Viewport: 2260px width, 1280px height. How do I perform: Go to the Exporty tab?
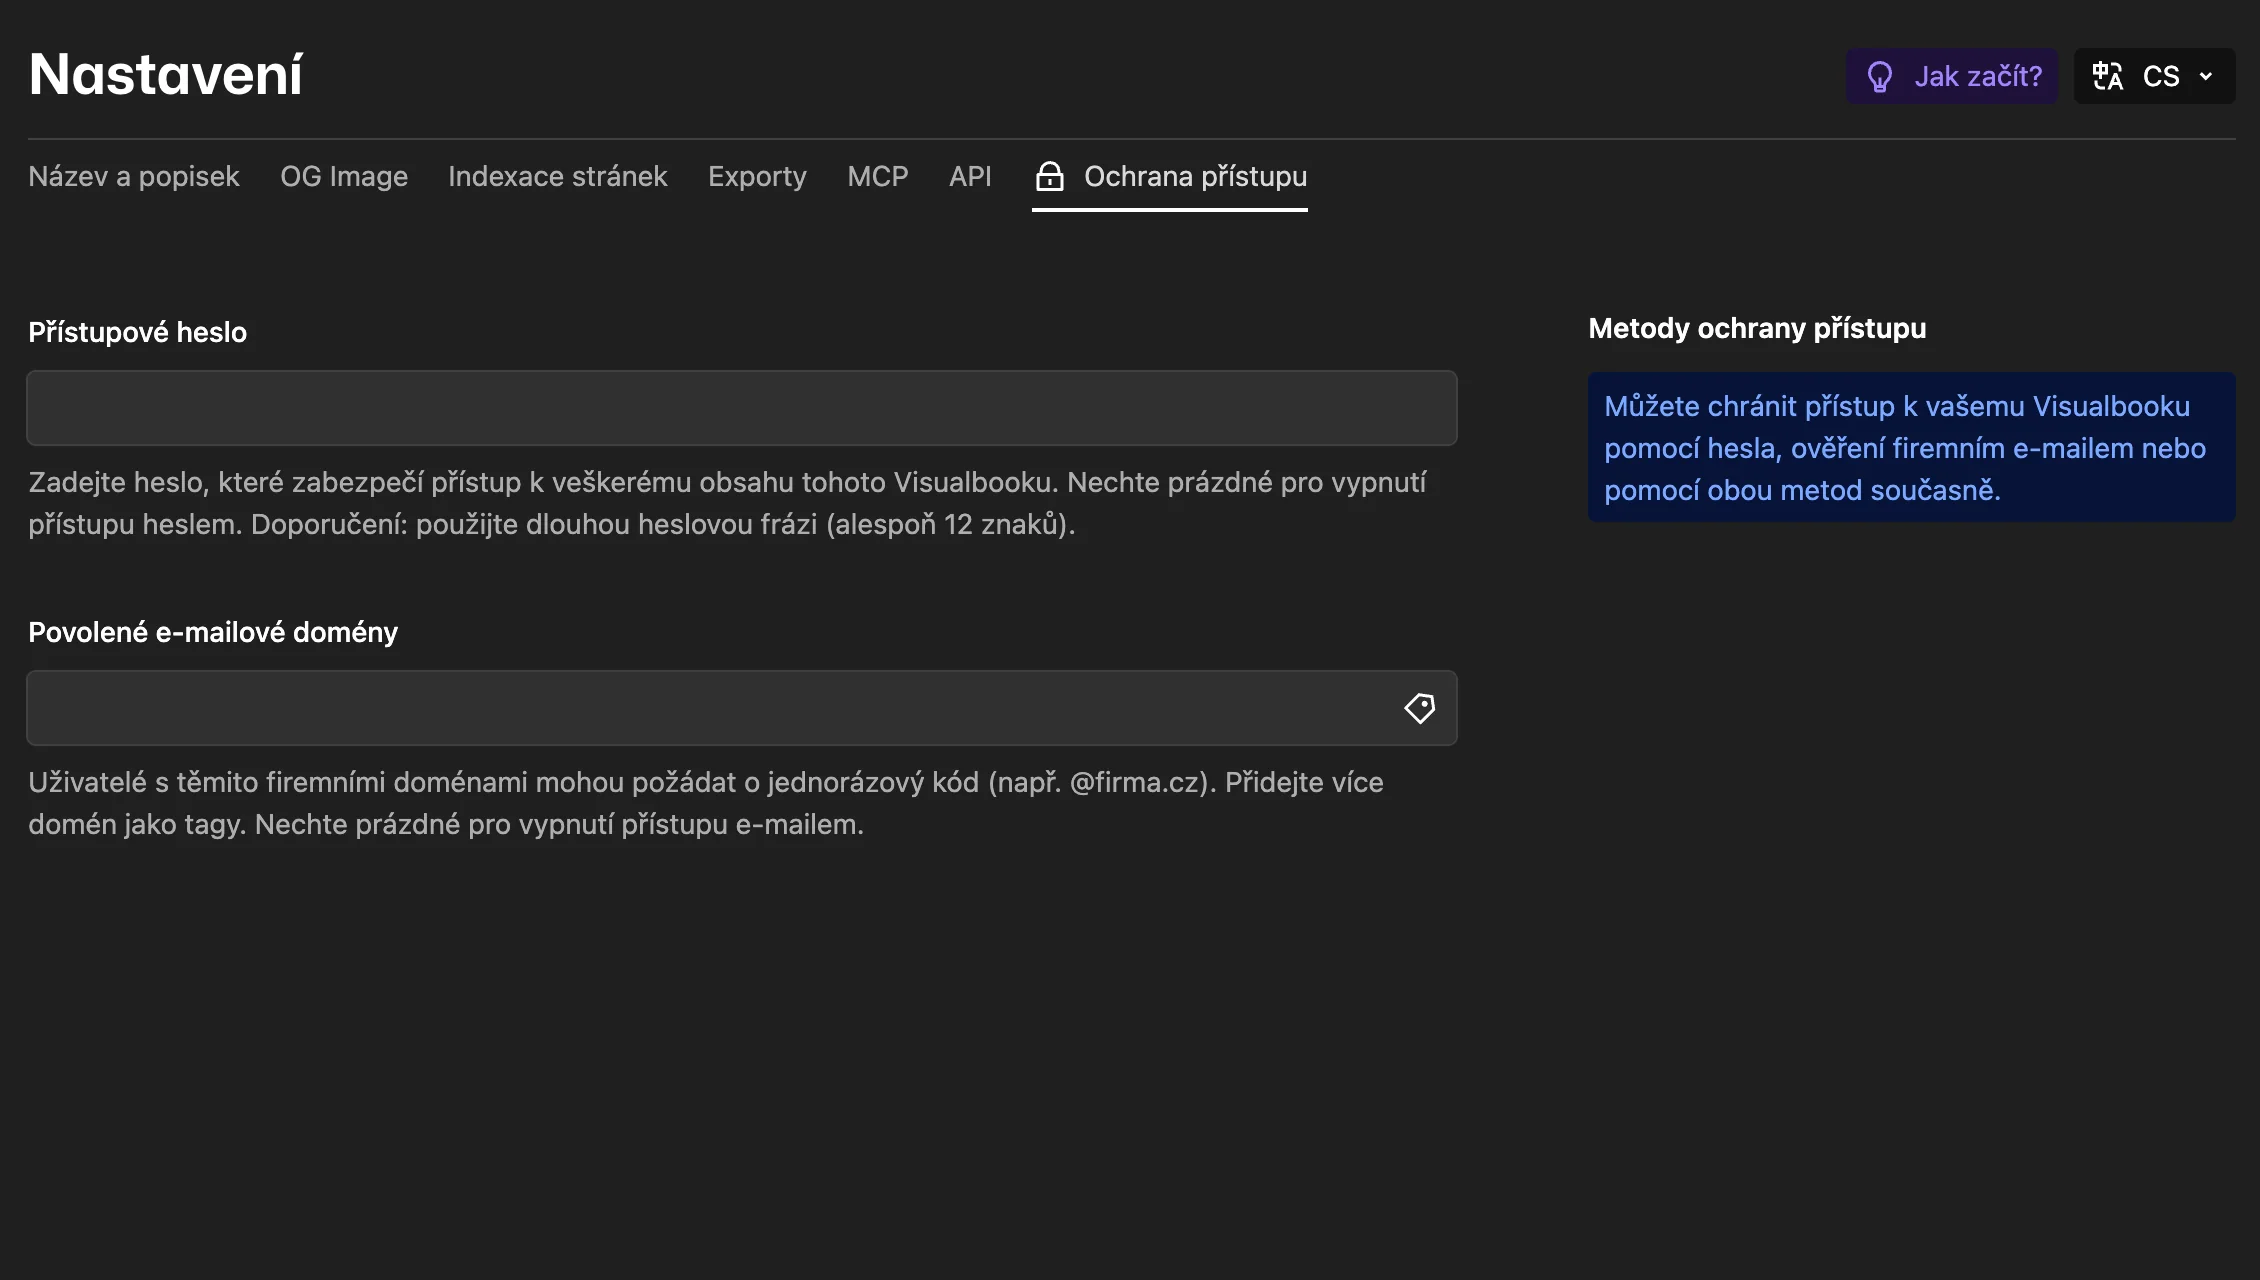click(x=757, y=176)
